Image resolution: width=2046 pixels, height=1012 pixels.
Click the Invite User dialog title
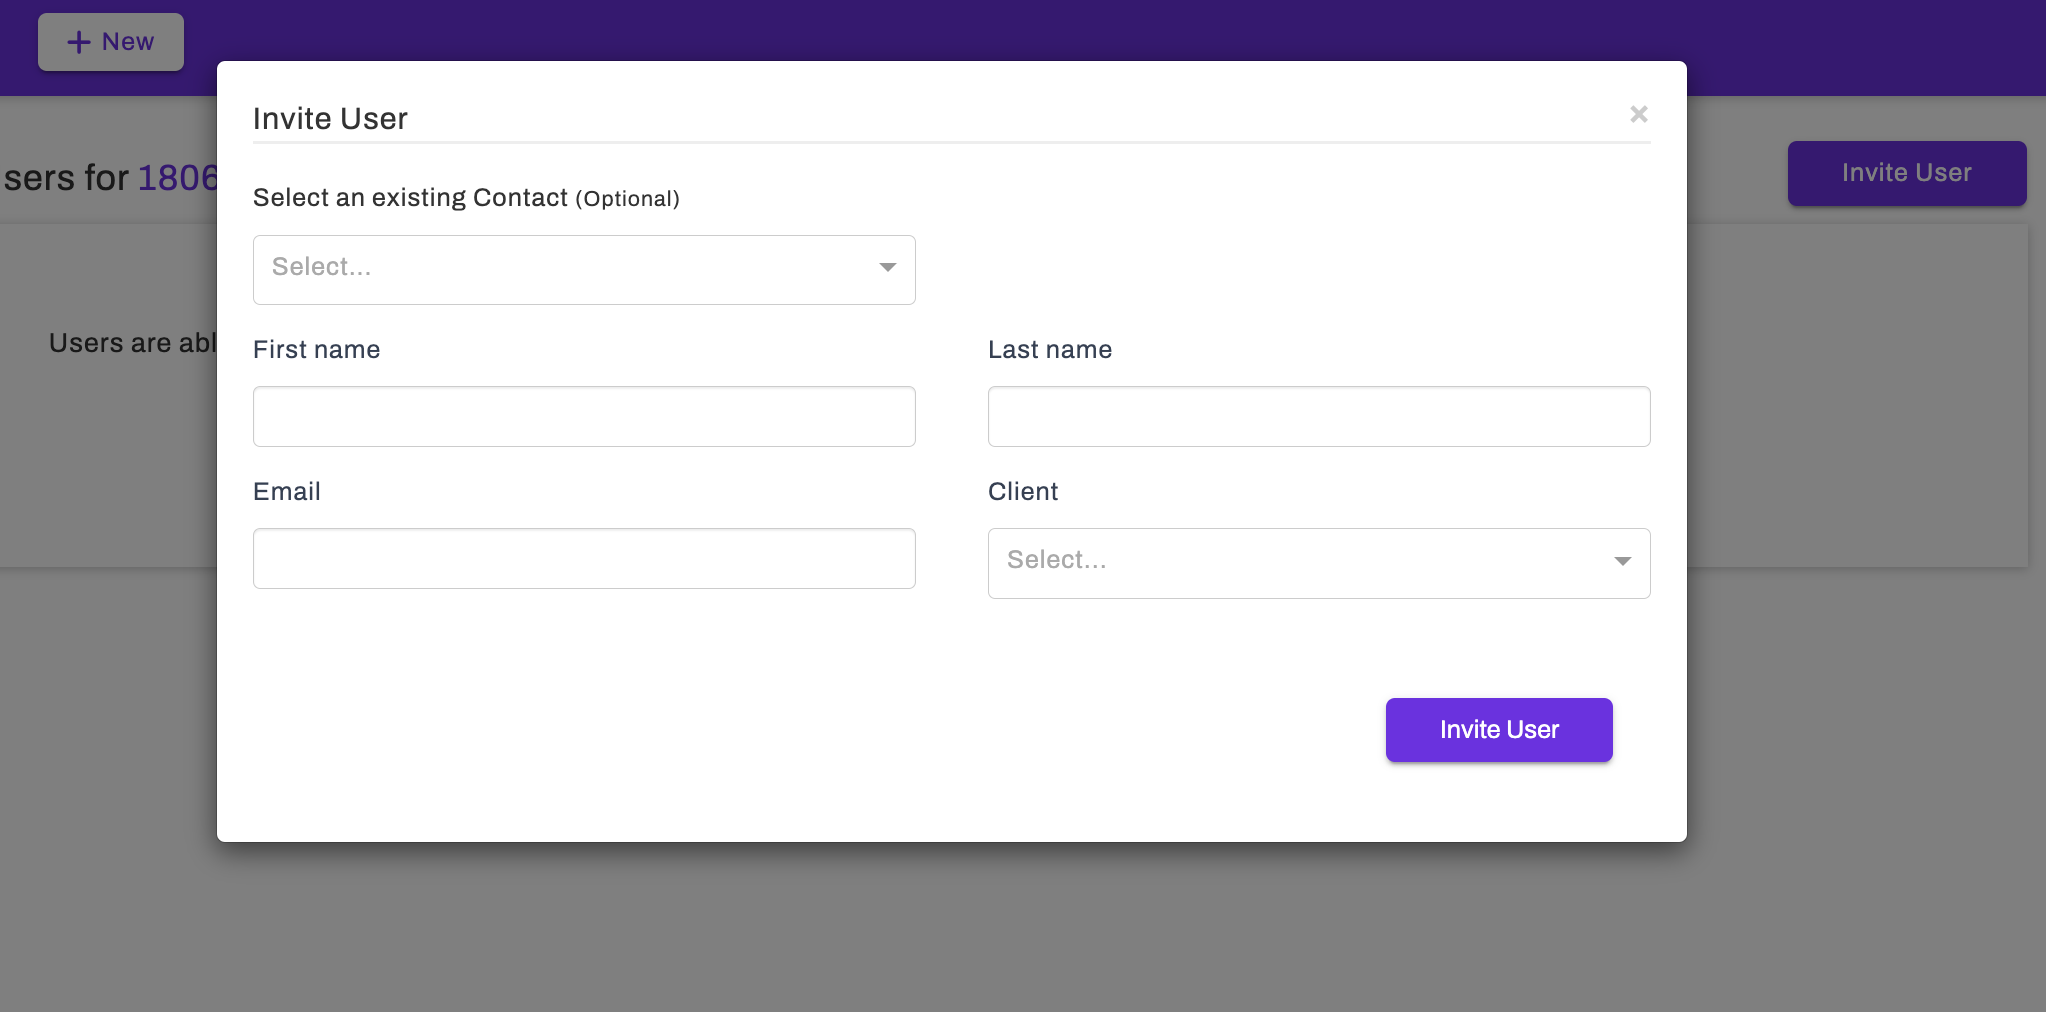coord(330,119)
